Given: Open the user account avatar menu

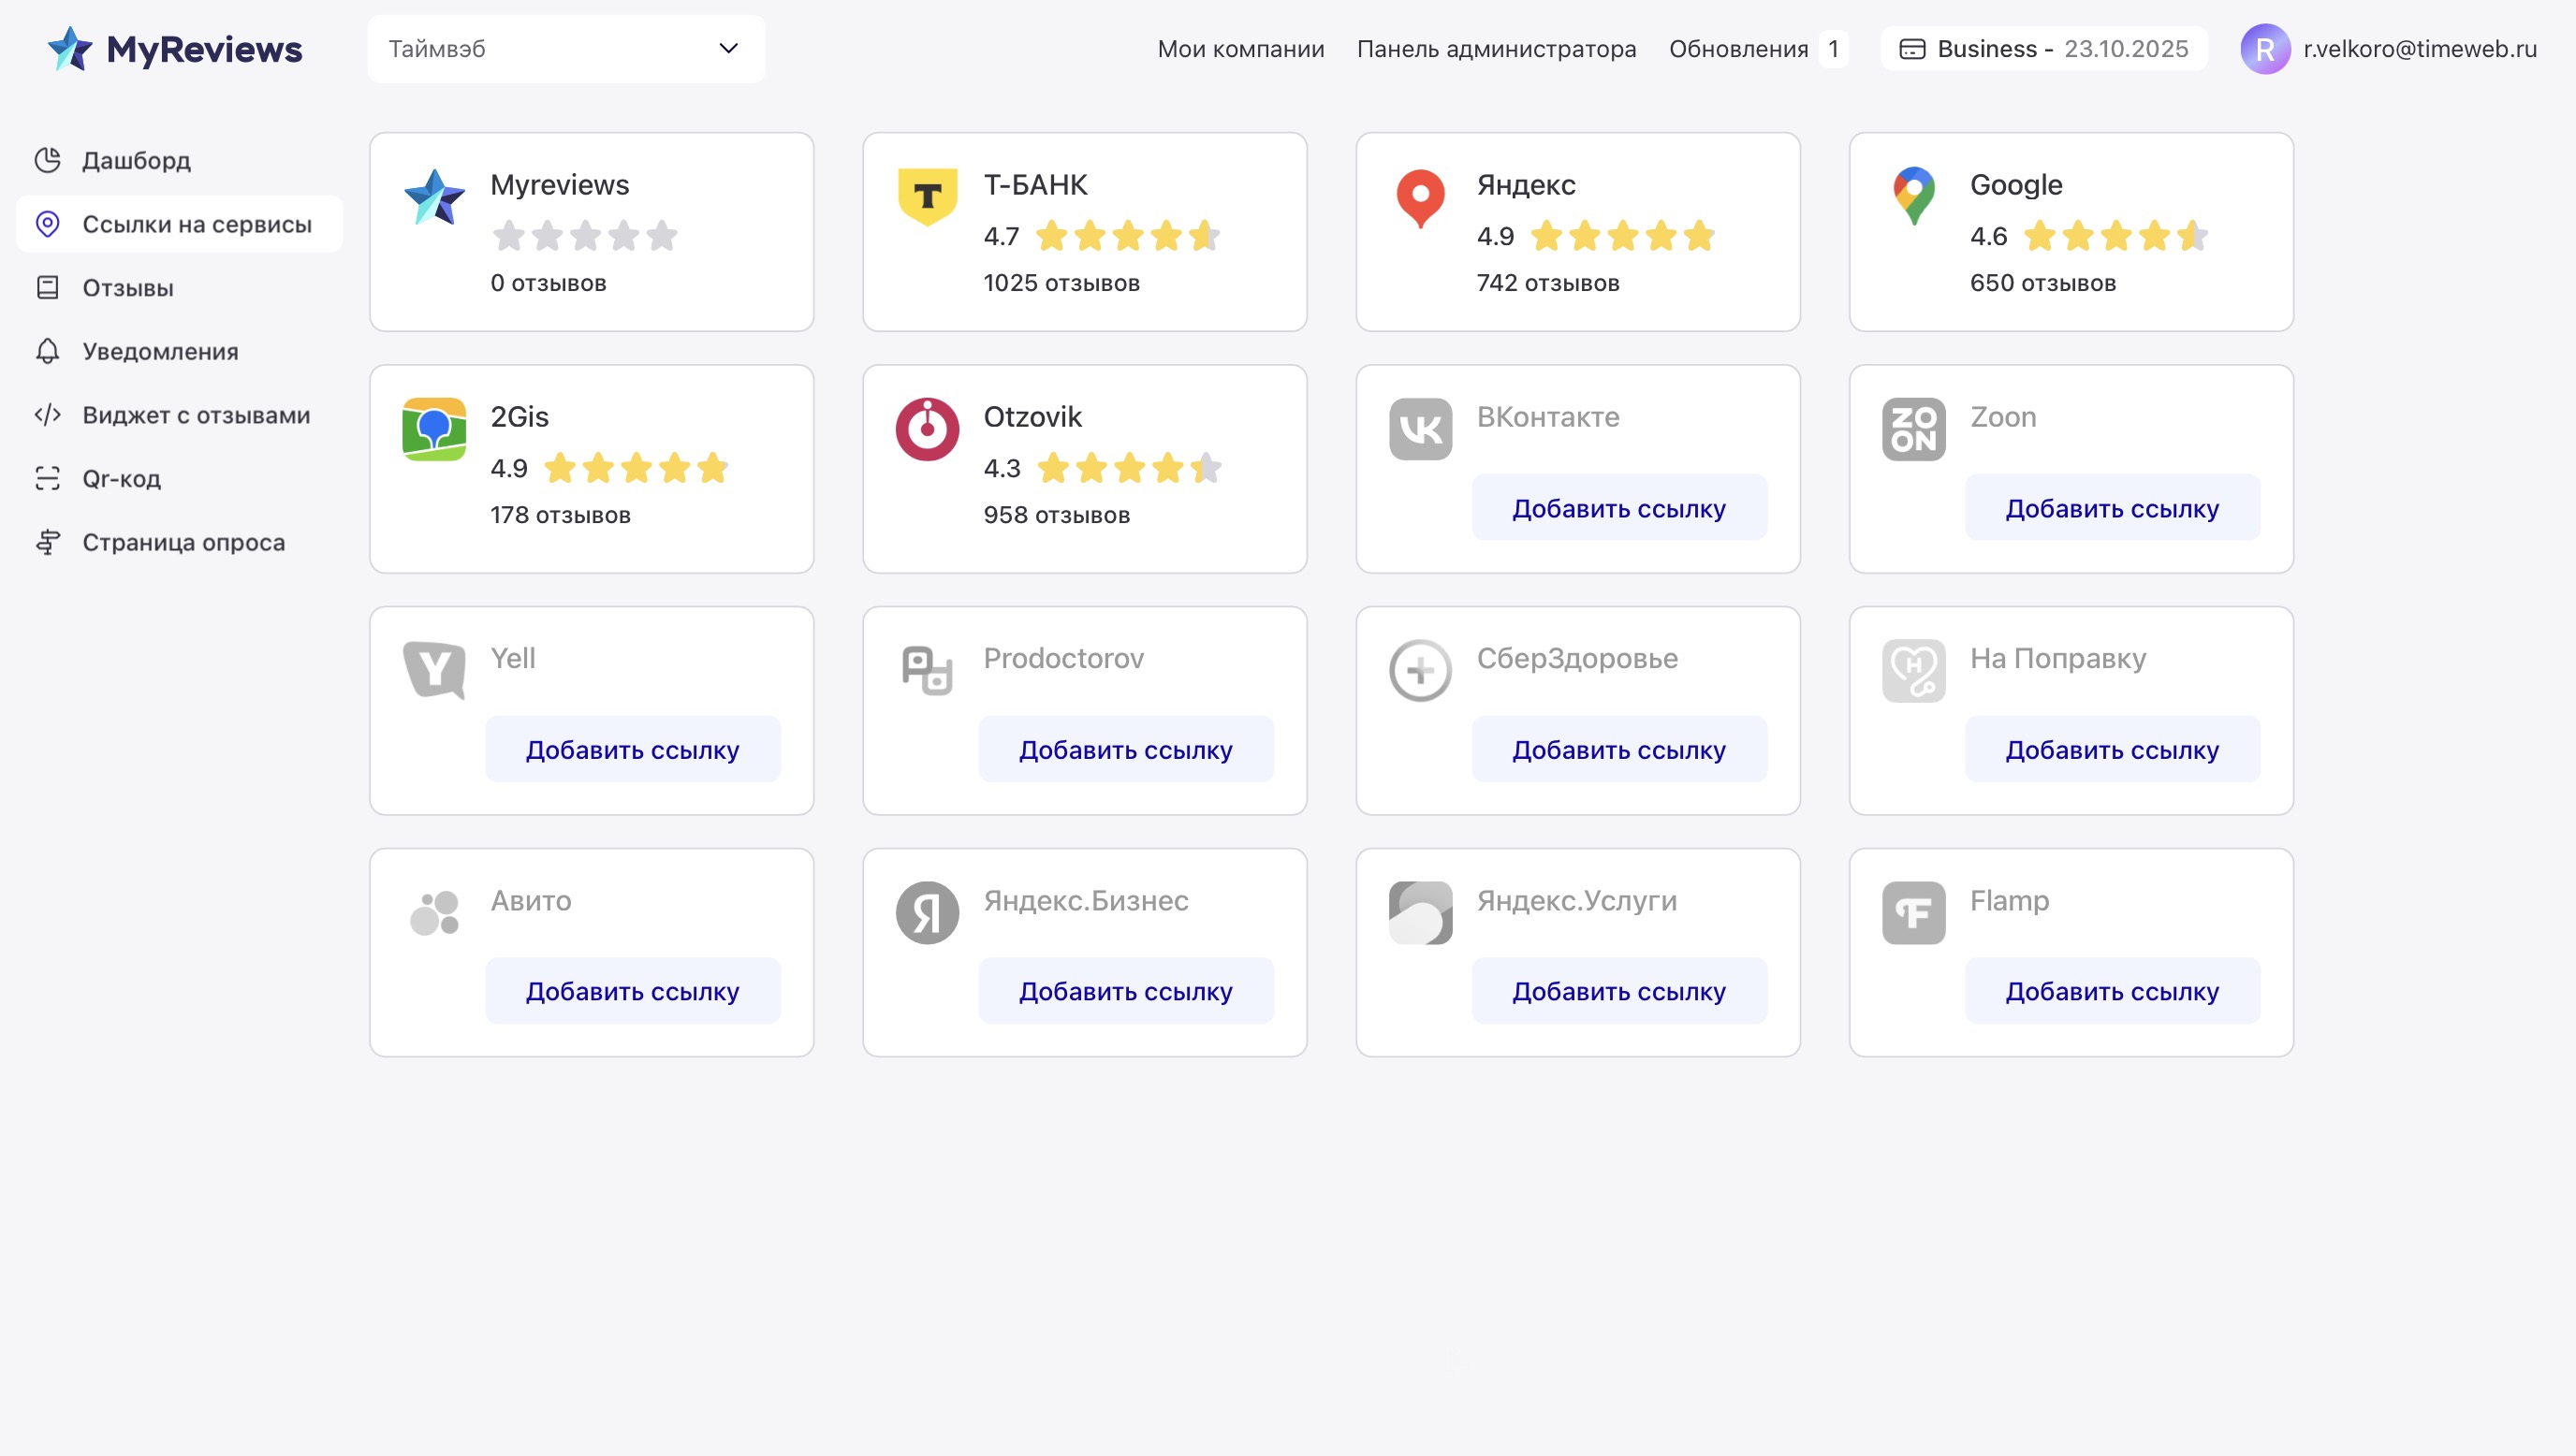Looking at the screenshot, I should tap(2268, 47).
